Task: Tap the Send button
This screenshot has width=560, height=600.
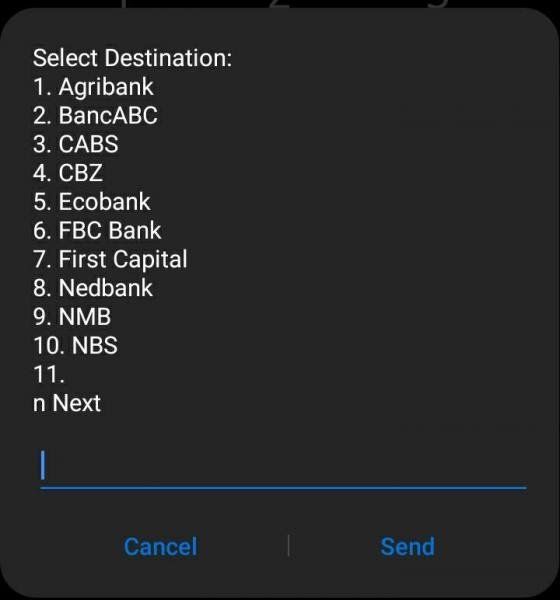Action: (x=408, y=546)
